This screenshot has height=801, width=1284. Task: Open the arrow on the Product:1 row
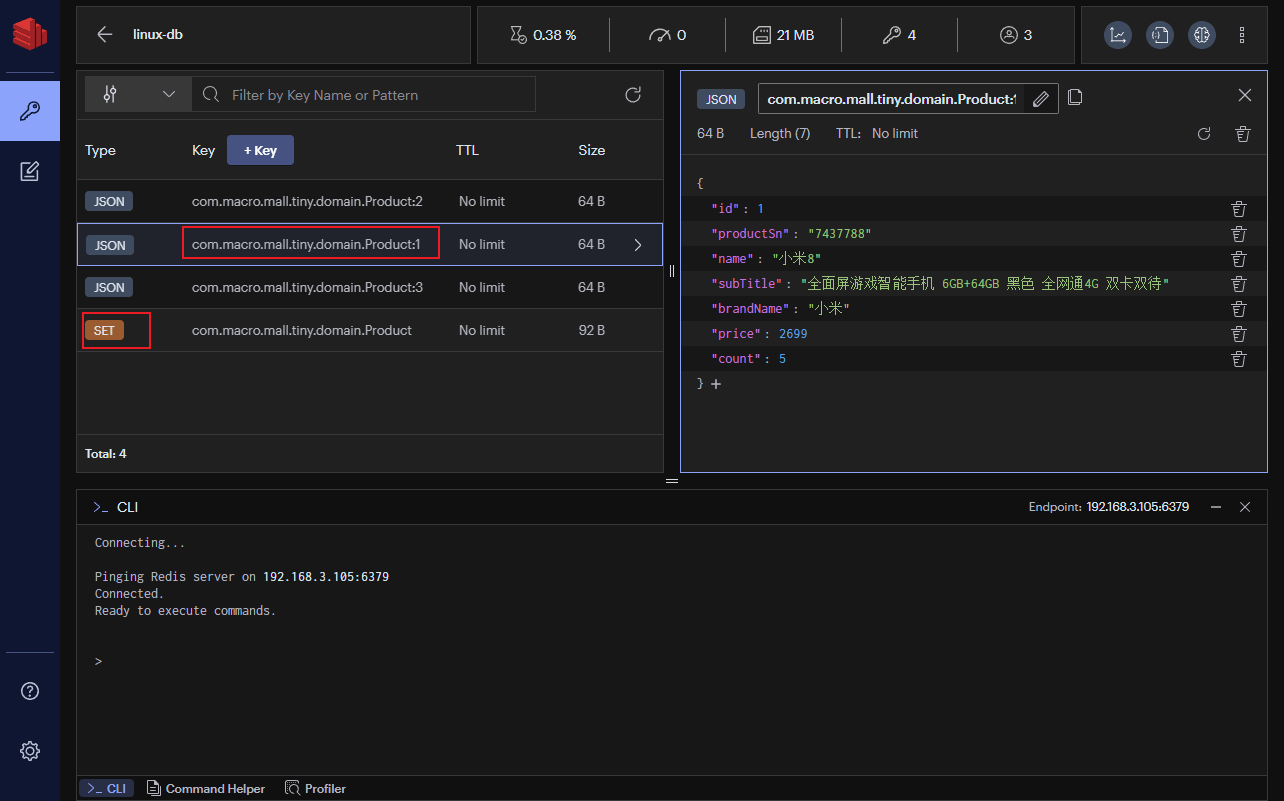tap(638, 245)
